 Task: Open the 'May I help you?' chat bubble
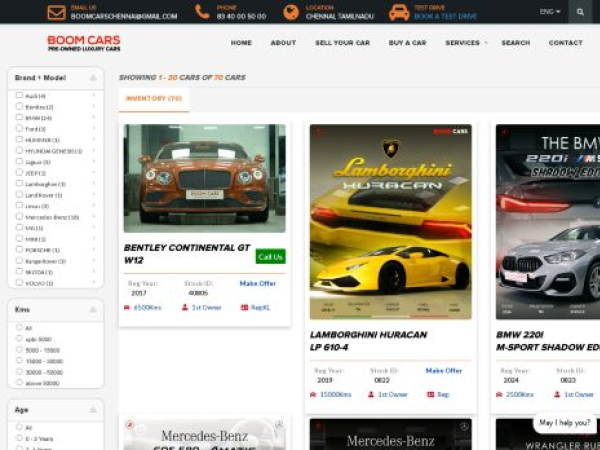564,422
